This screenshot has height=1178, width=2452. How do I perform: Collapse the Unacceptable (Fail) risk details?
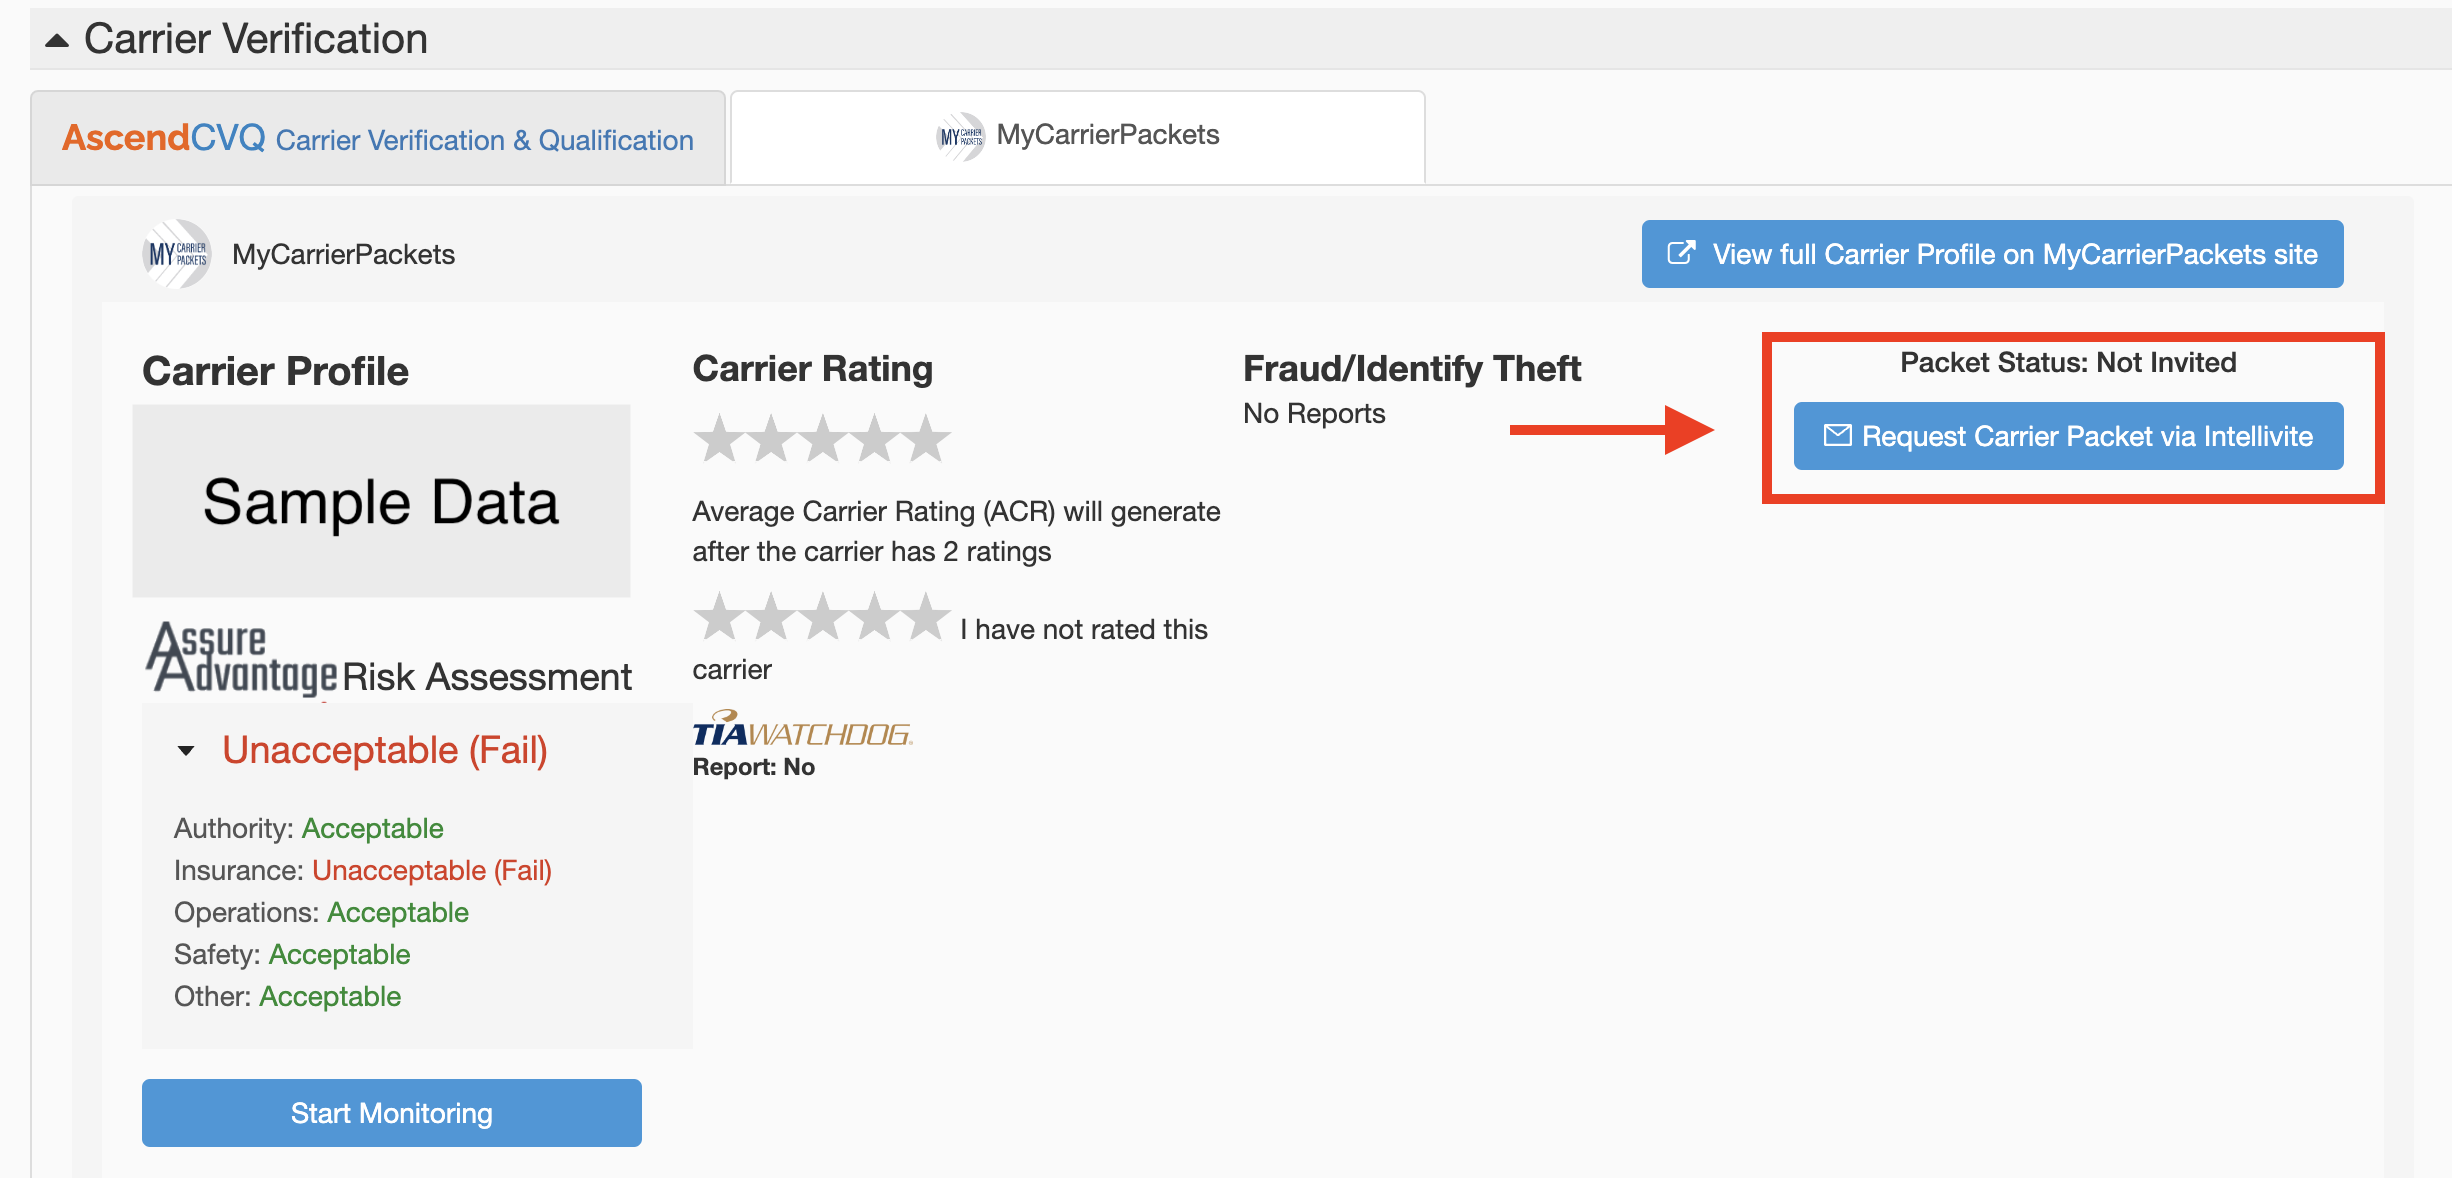(186, 751)
